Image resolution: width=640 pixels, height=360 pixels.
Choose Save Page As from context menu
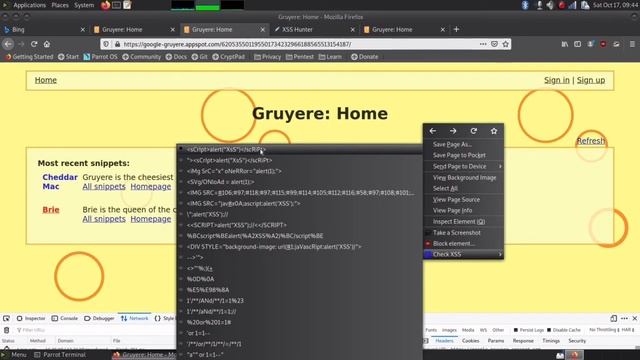463,144
